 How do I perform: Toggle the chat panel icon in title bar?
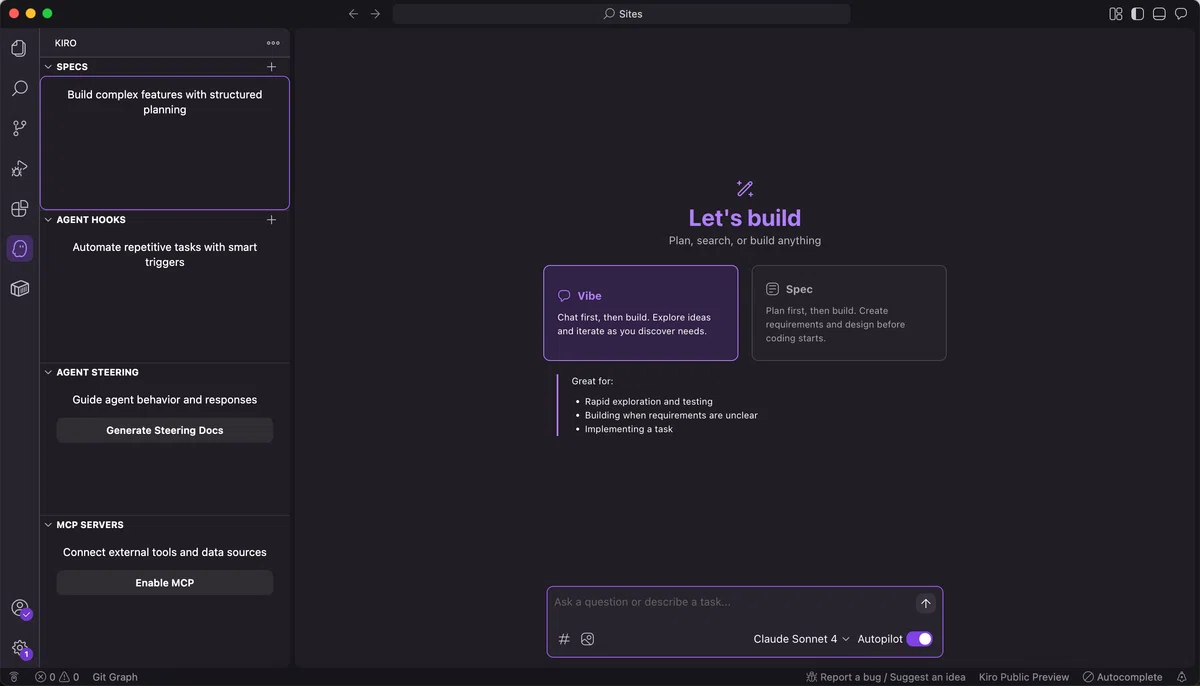point(1181,14)
